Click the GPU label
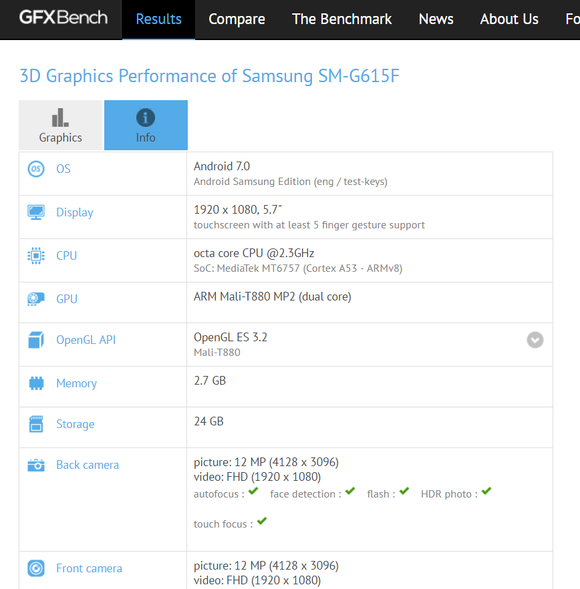 pos(66,299)
